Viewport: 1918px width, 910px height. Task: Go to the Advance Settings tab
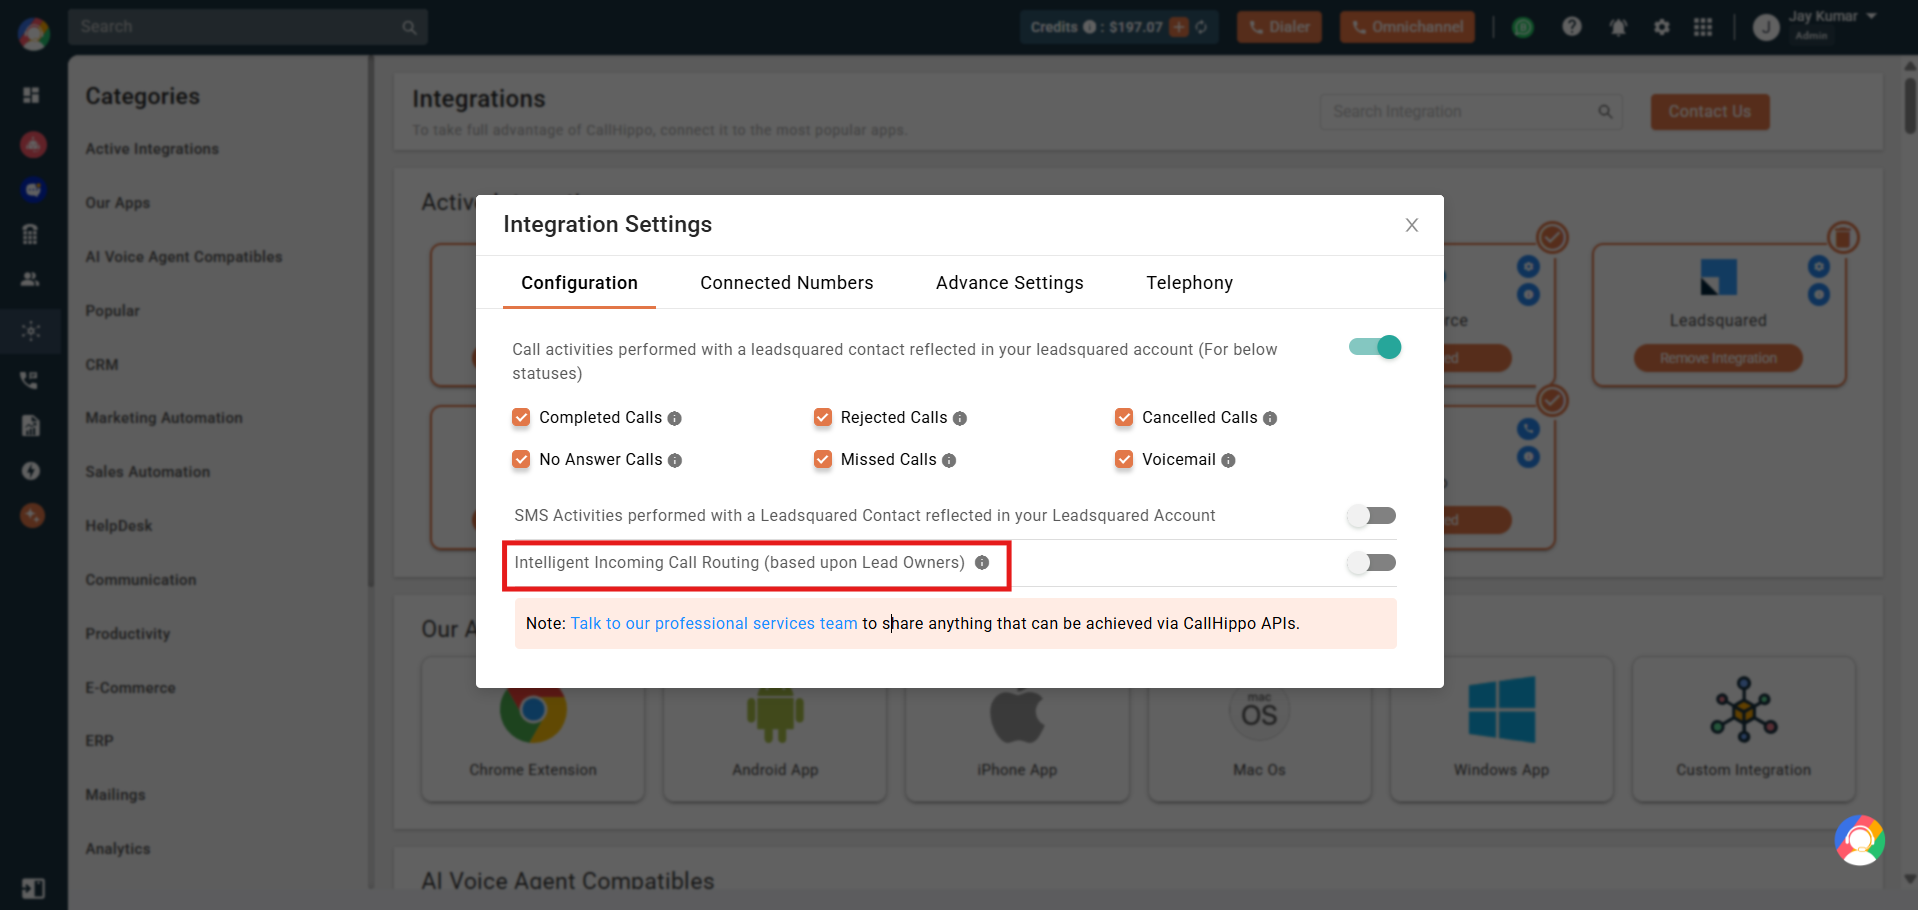pos(1009,283)
